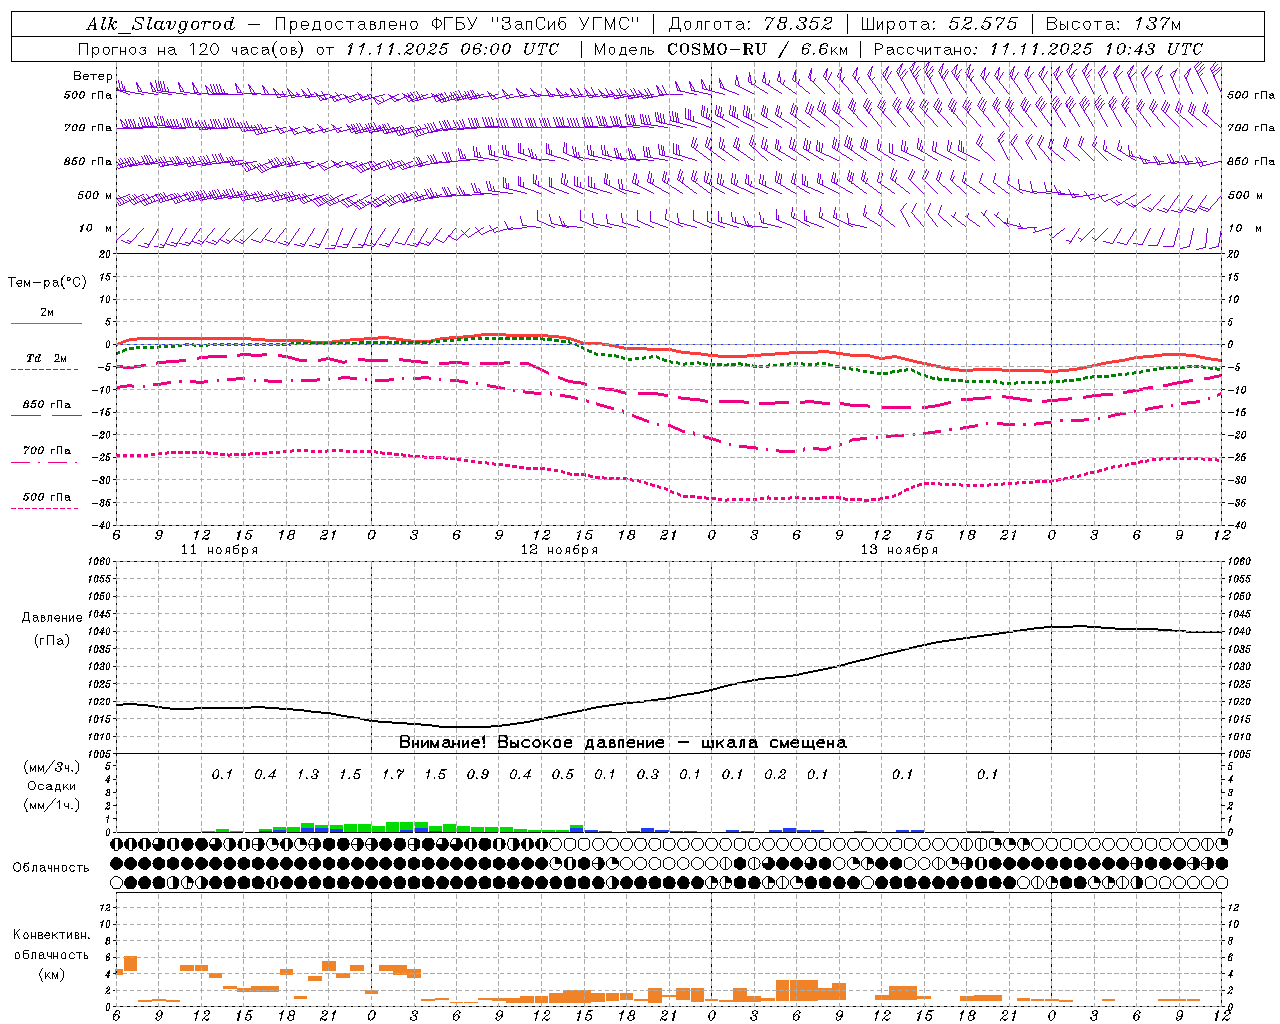
Task: Click the warning Внимание! Высокое давление — шкала смещена
Action: coord(622,743)
